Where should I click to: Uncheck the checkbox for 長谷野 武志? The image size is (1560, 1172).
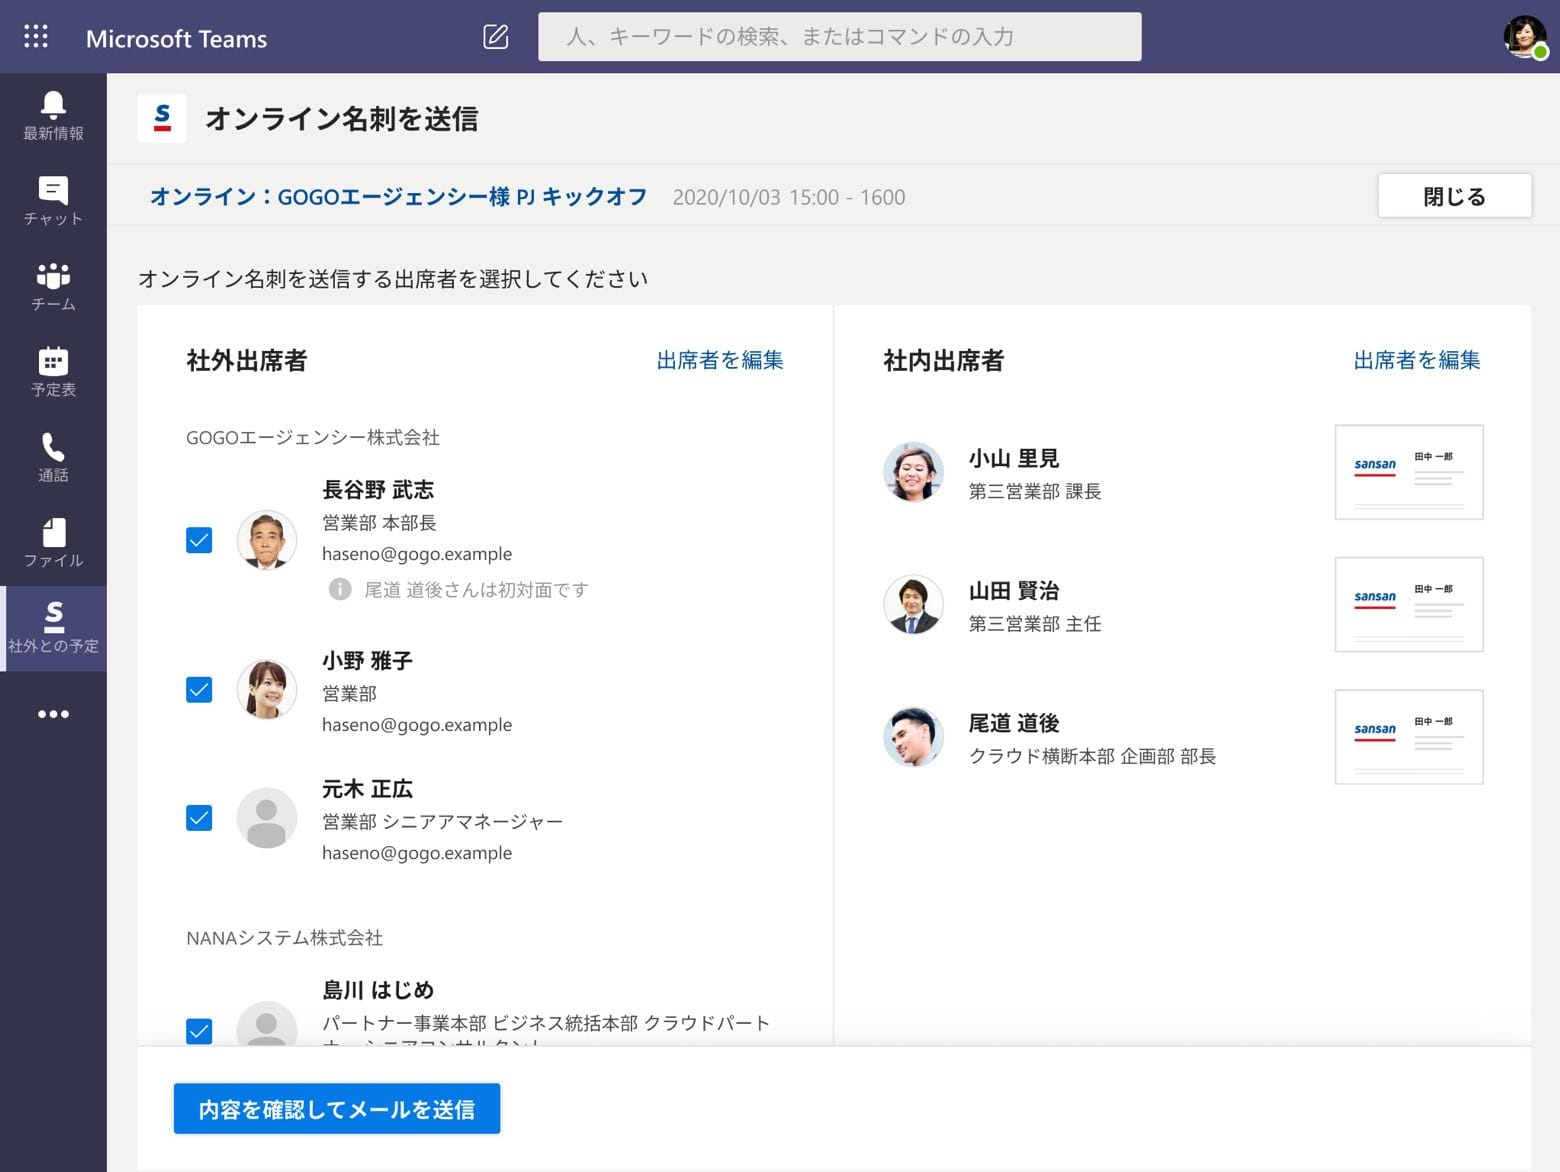coord(199,540)
